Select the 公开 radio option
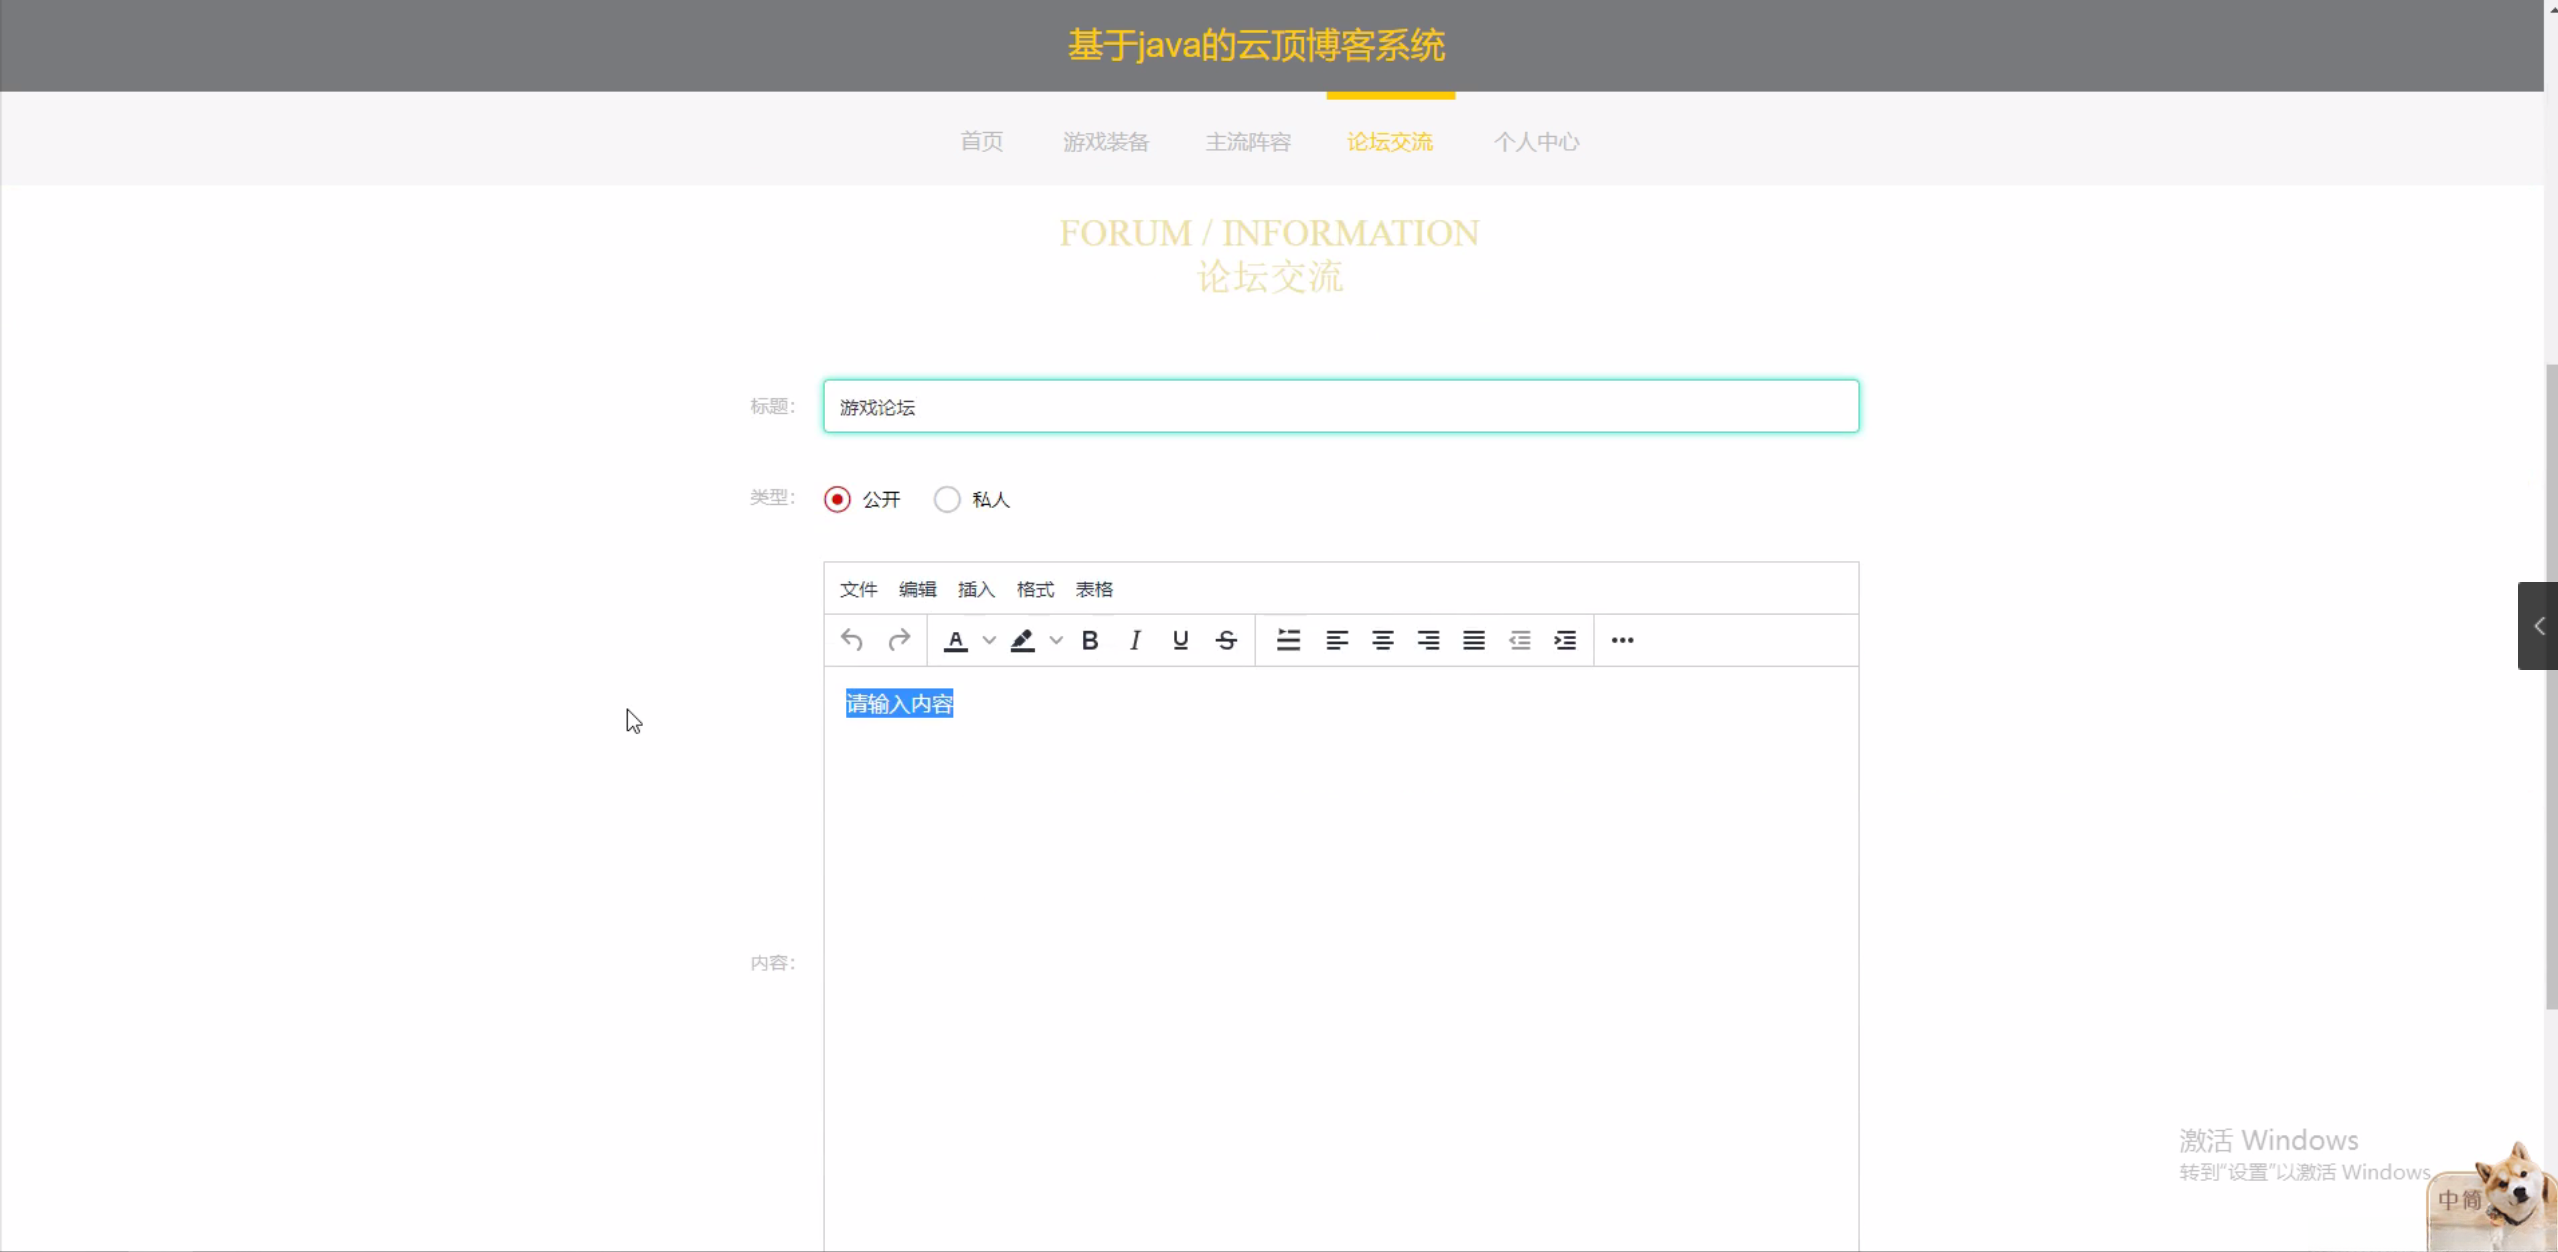This screenshot has height=1252, width=2558. [838, 499]
